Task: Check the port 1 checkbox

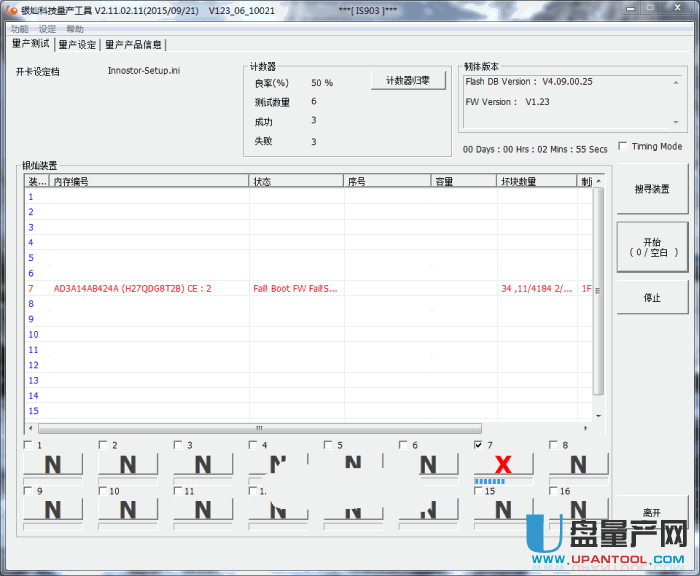Action: (x=28, y=445)
